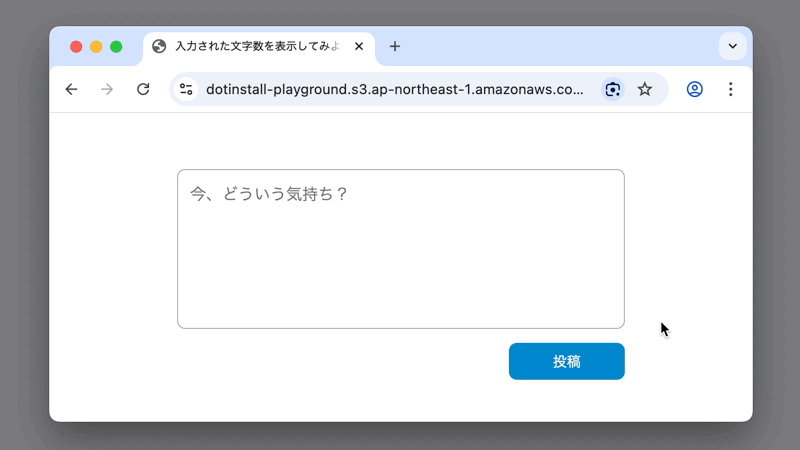Click the forward navigation arrow
800x450 pixels.
click(x=107, y=89)
